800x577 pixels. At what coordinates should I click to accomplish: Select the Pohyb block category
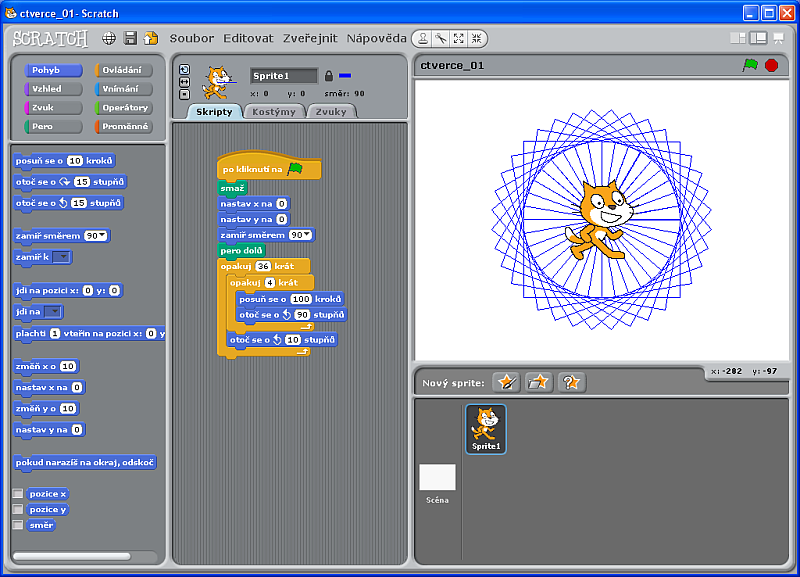[x=53, y=70]
